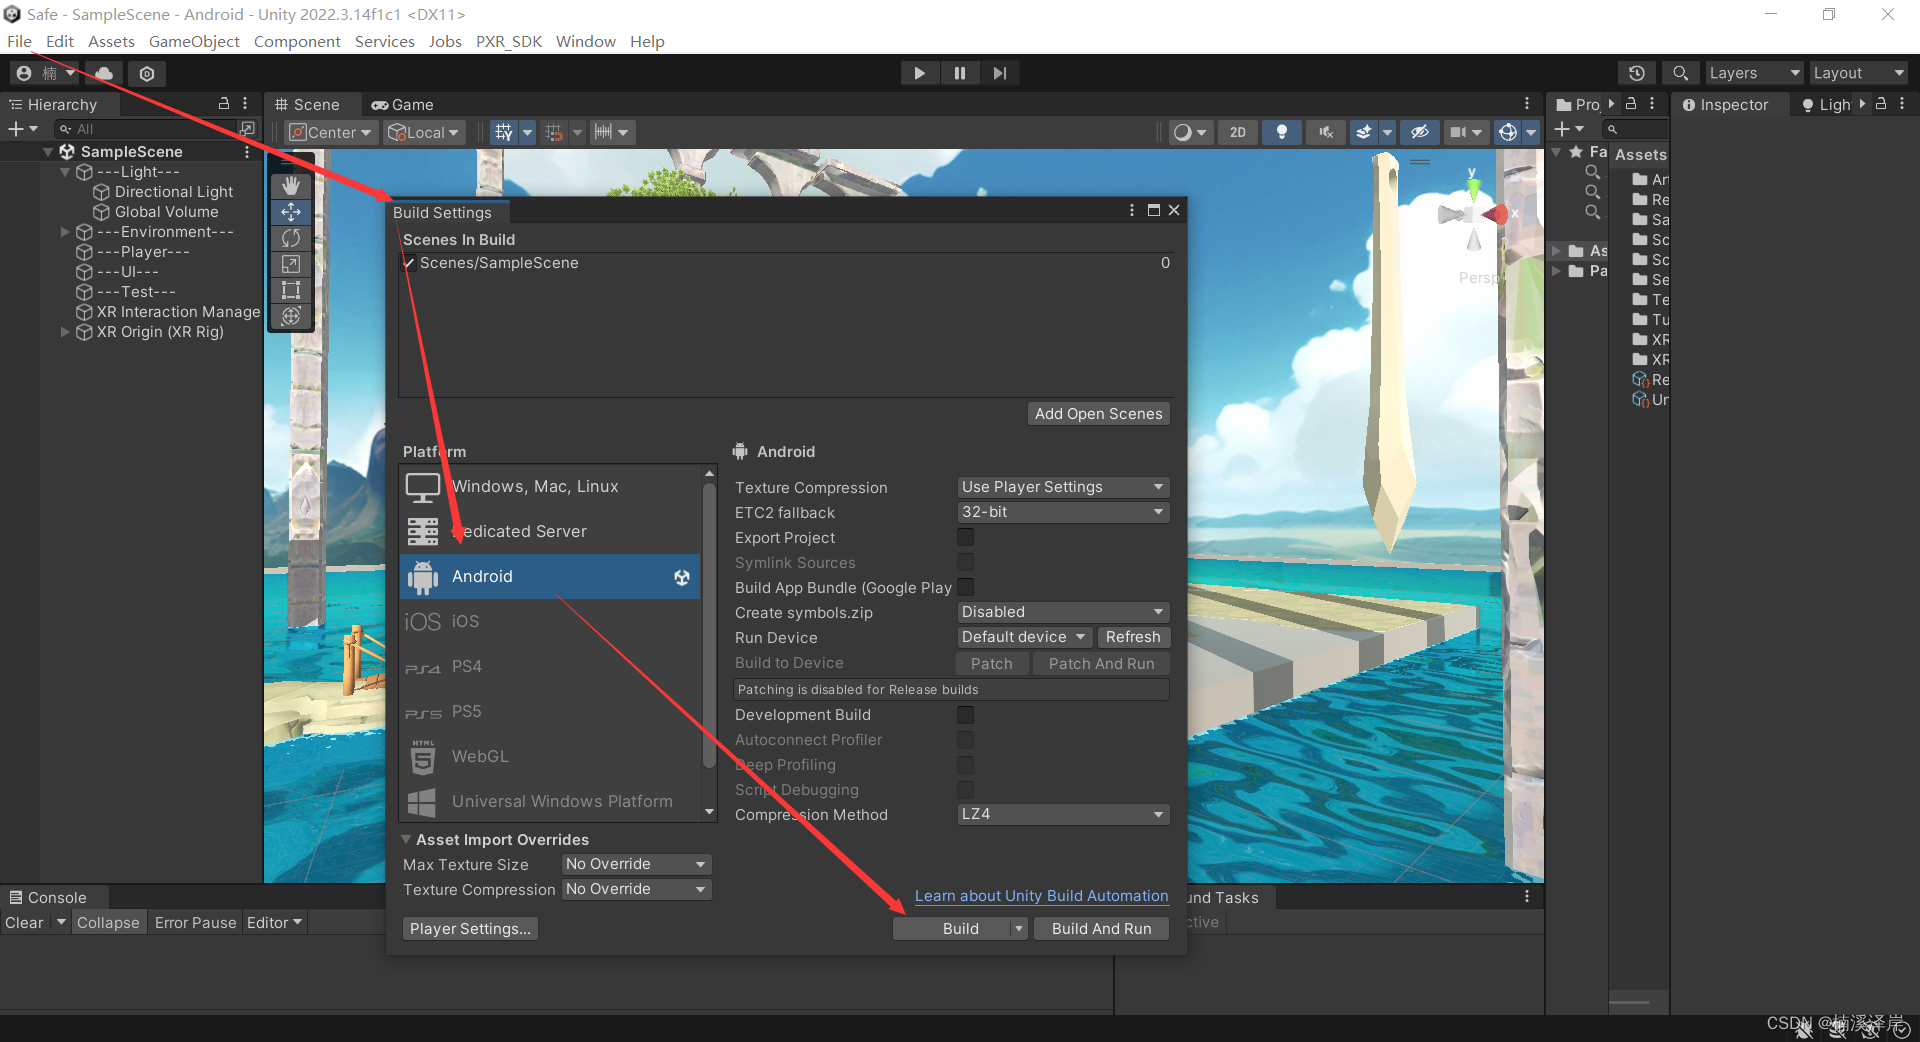This screenshot has height=1042, width=1920.
Task: Toggle Scenes/SampleScene checkbox in build list
Action: click(x=409, y=263)
